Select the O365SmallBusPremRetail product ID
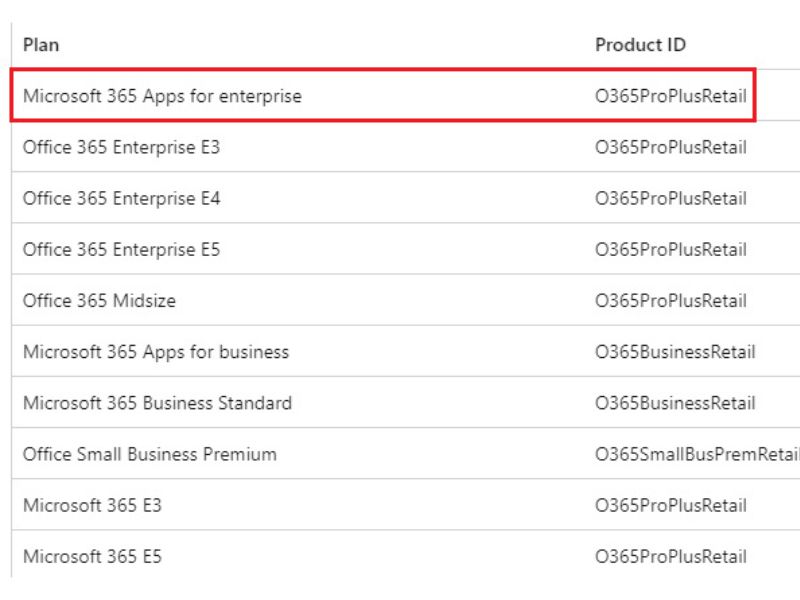This screenshot has height=600, width=800. coord(697,454)
